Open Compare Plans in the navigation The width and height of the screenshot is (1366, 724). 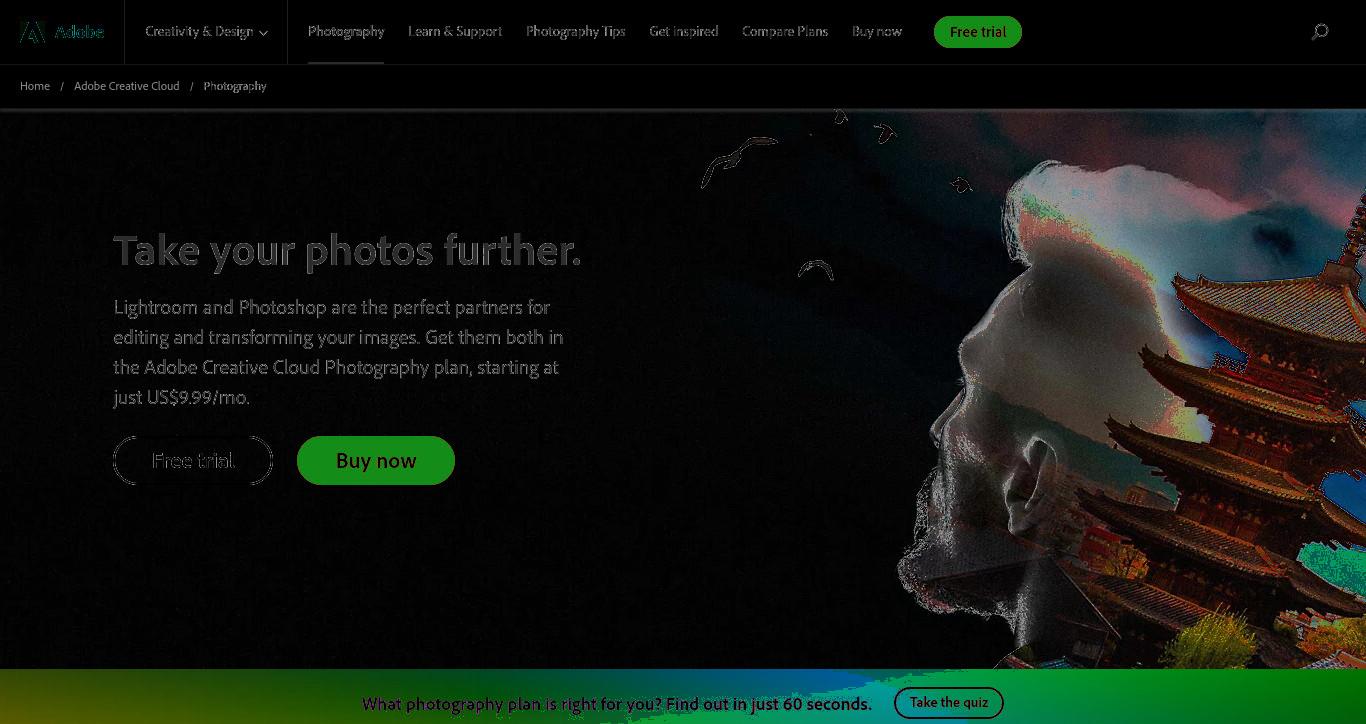[x=785, y=32]
